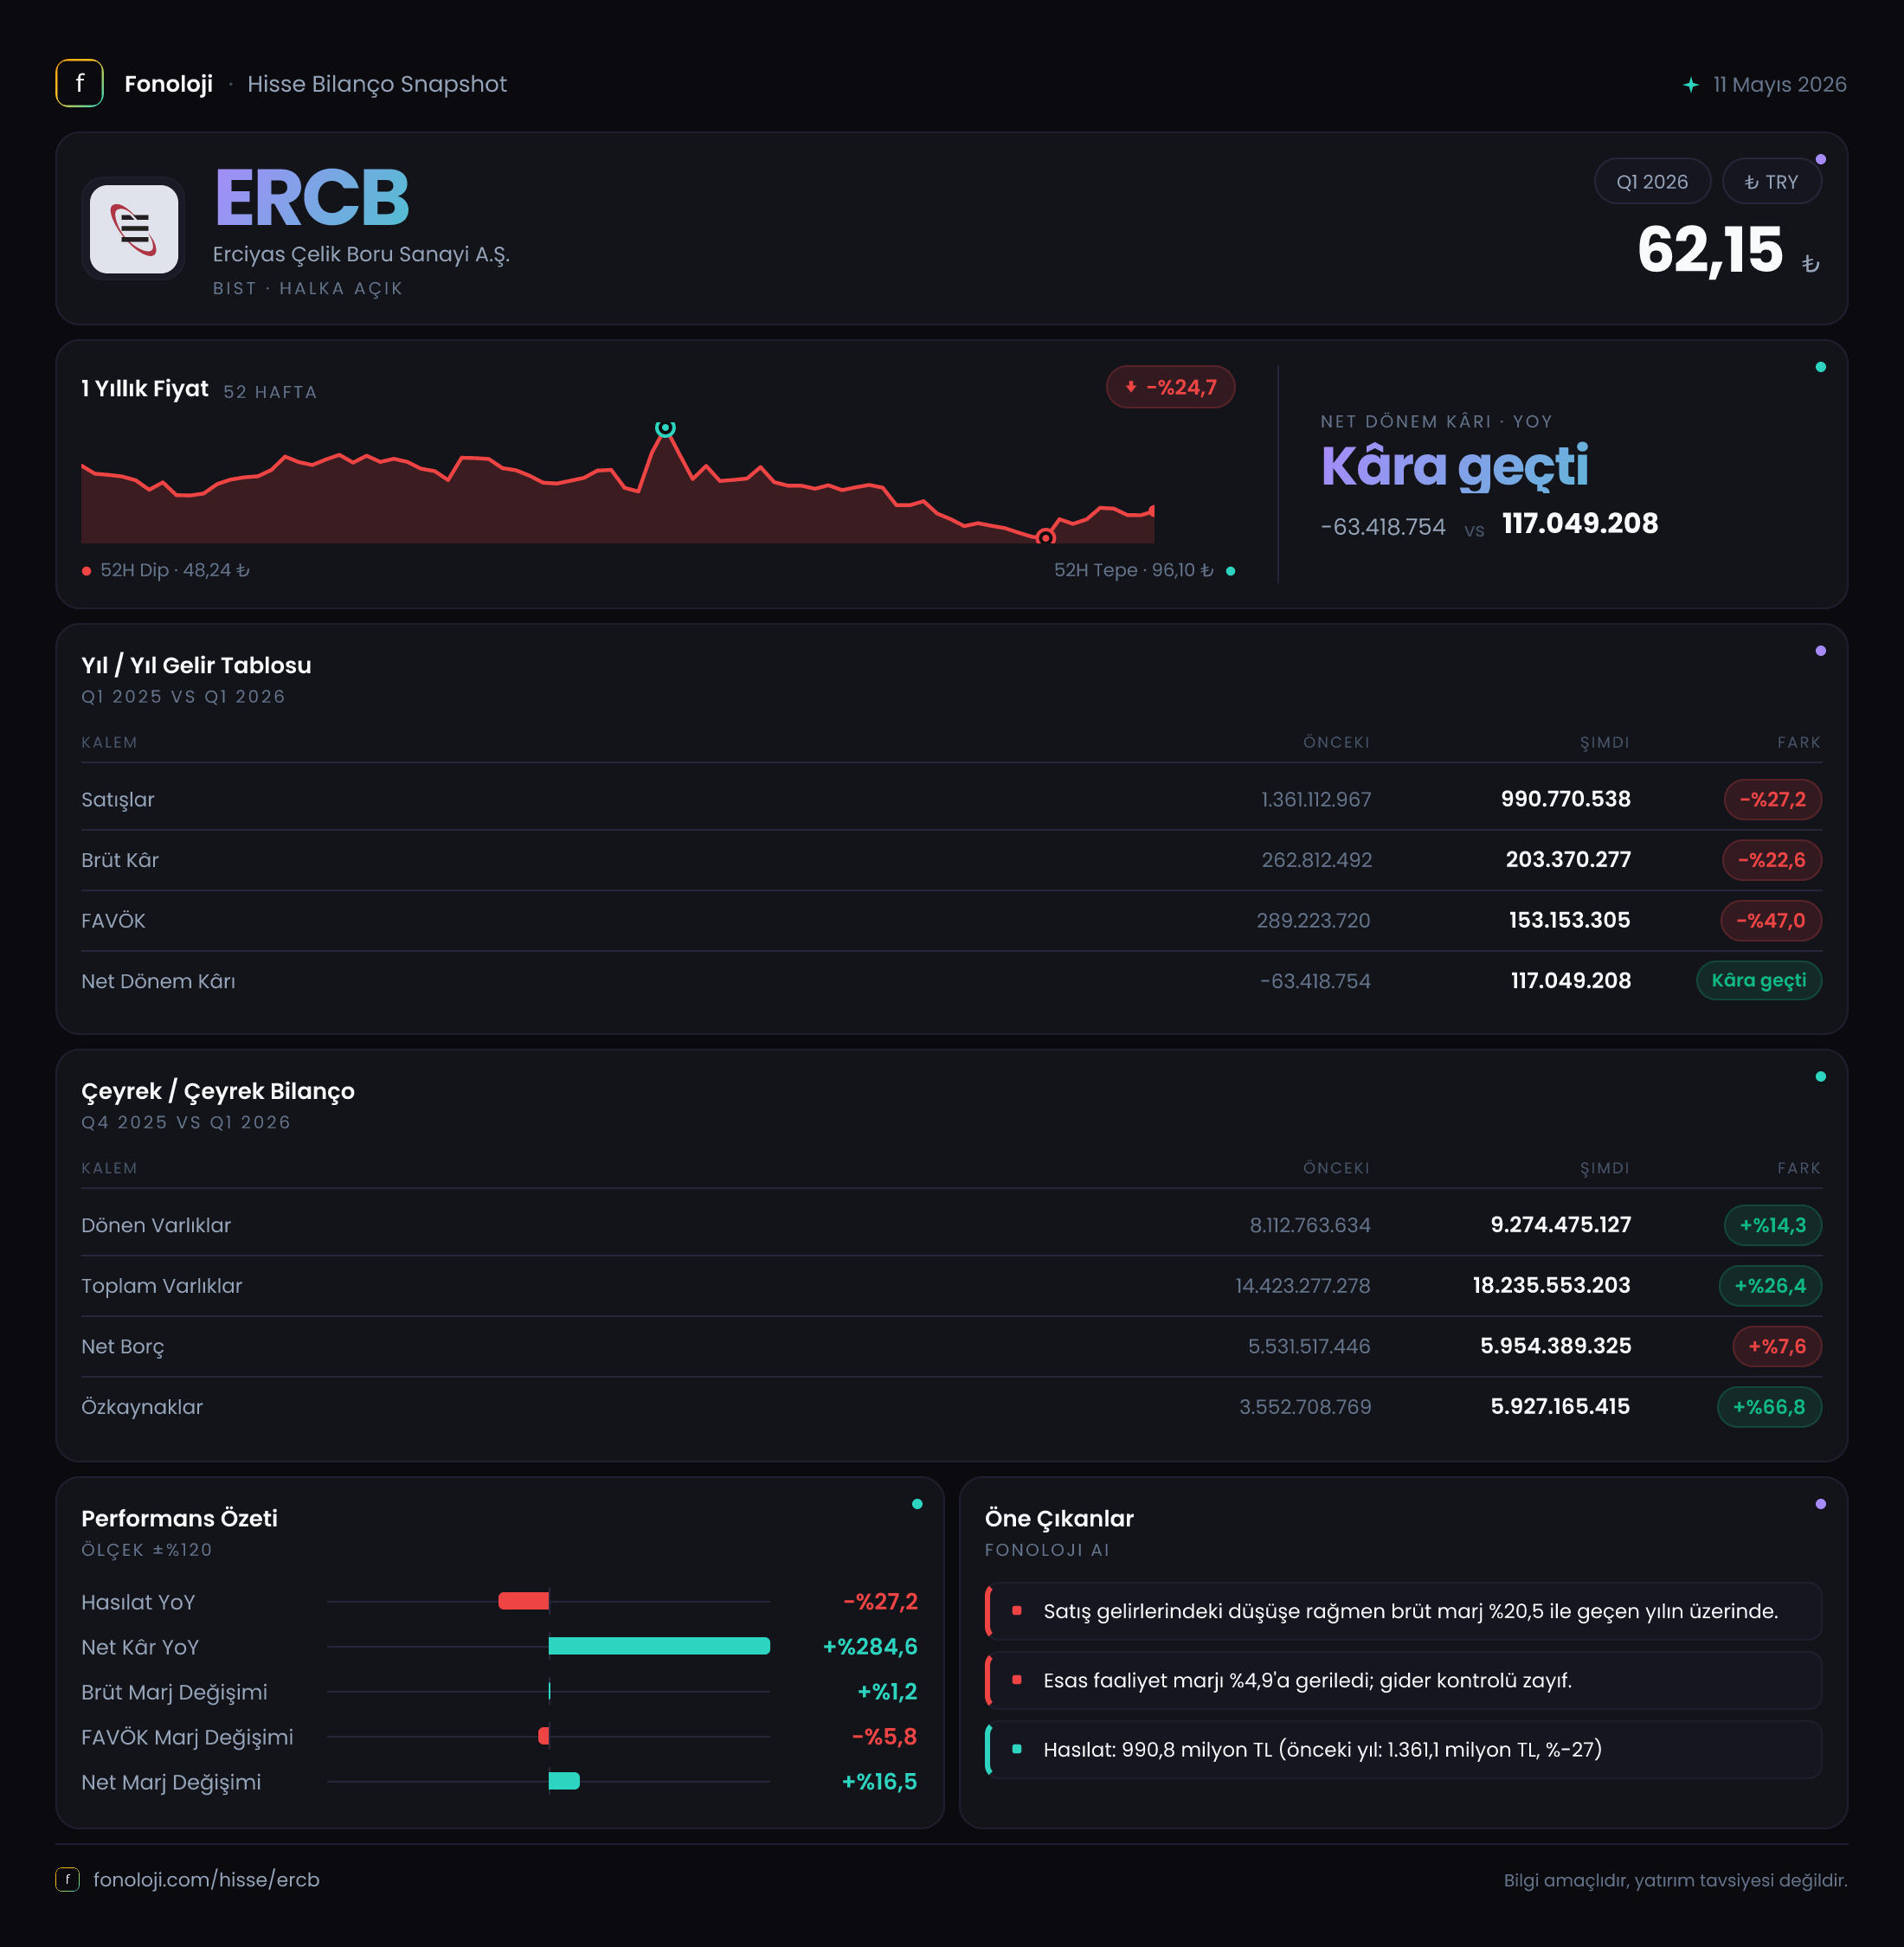Click the red dot beside 52H Dip

(x=87, y=571)
